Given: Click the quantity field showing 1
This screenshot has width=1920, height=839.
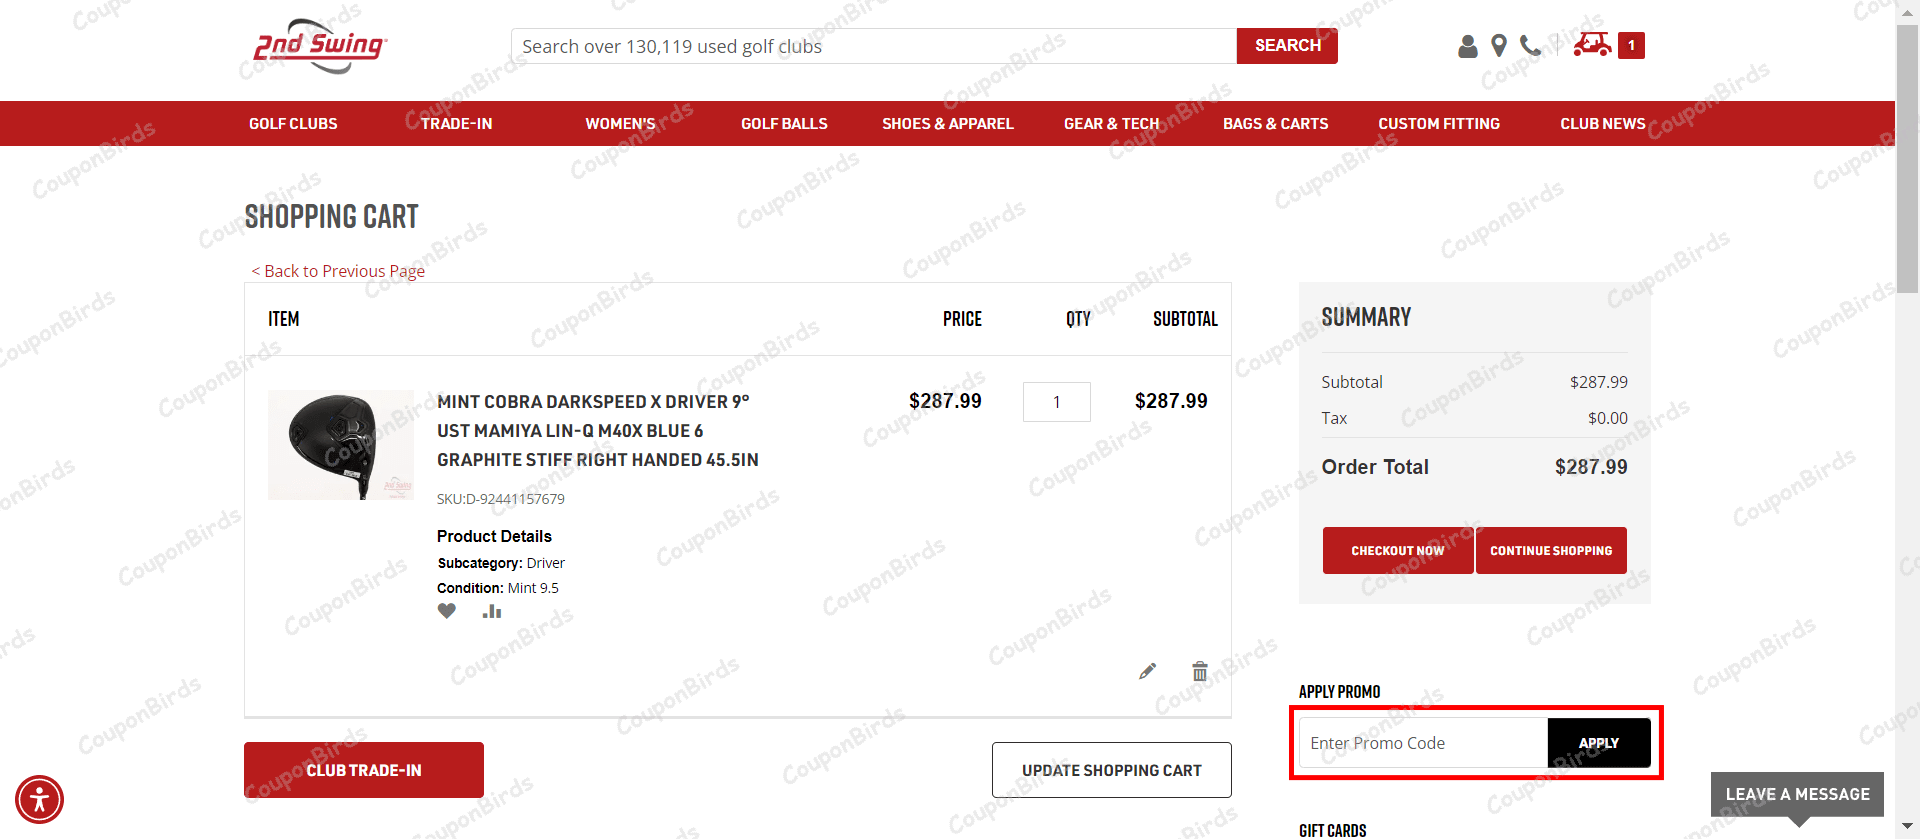Looking at the screenshot, I should pyautogui.click(x=1056, y=402).
